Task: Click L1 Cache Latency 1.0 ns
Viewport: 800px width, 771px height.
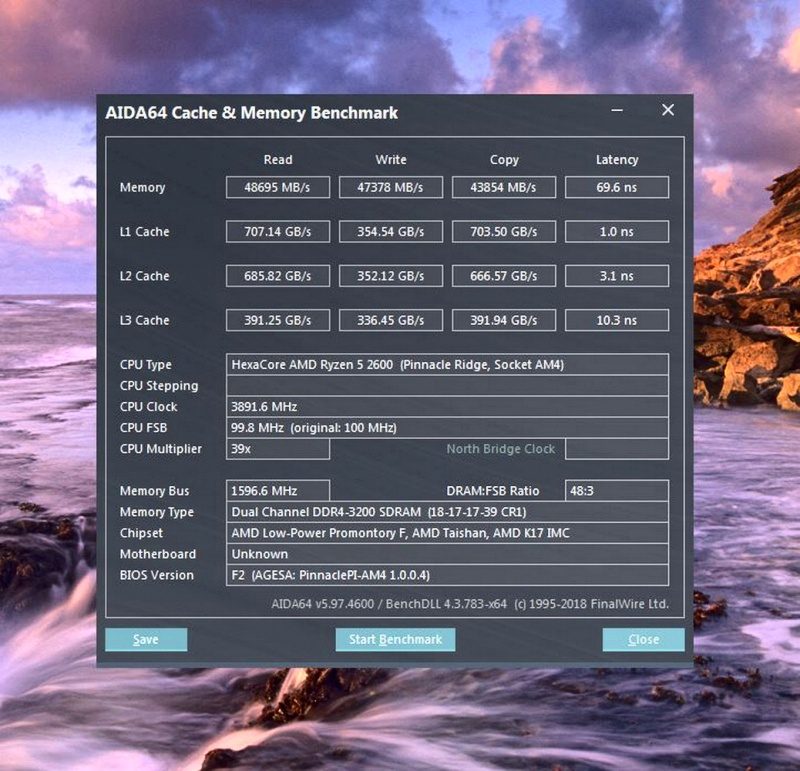Action: tap(617, 232)
